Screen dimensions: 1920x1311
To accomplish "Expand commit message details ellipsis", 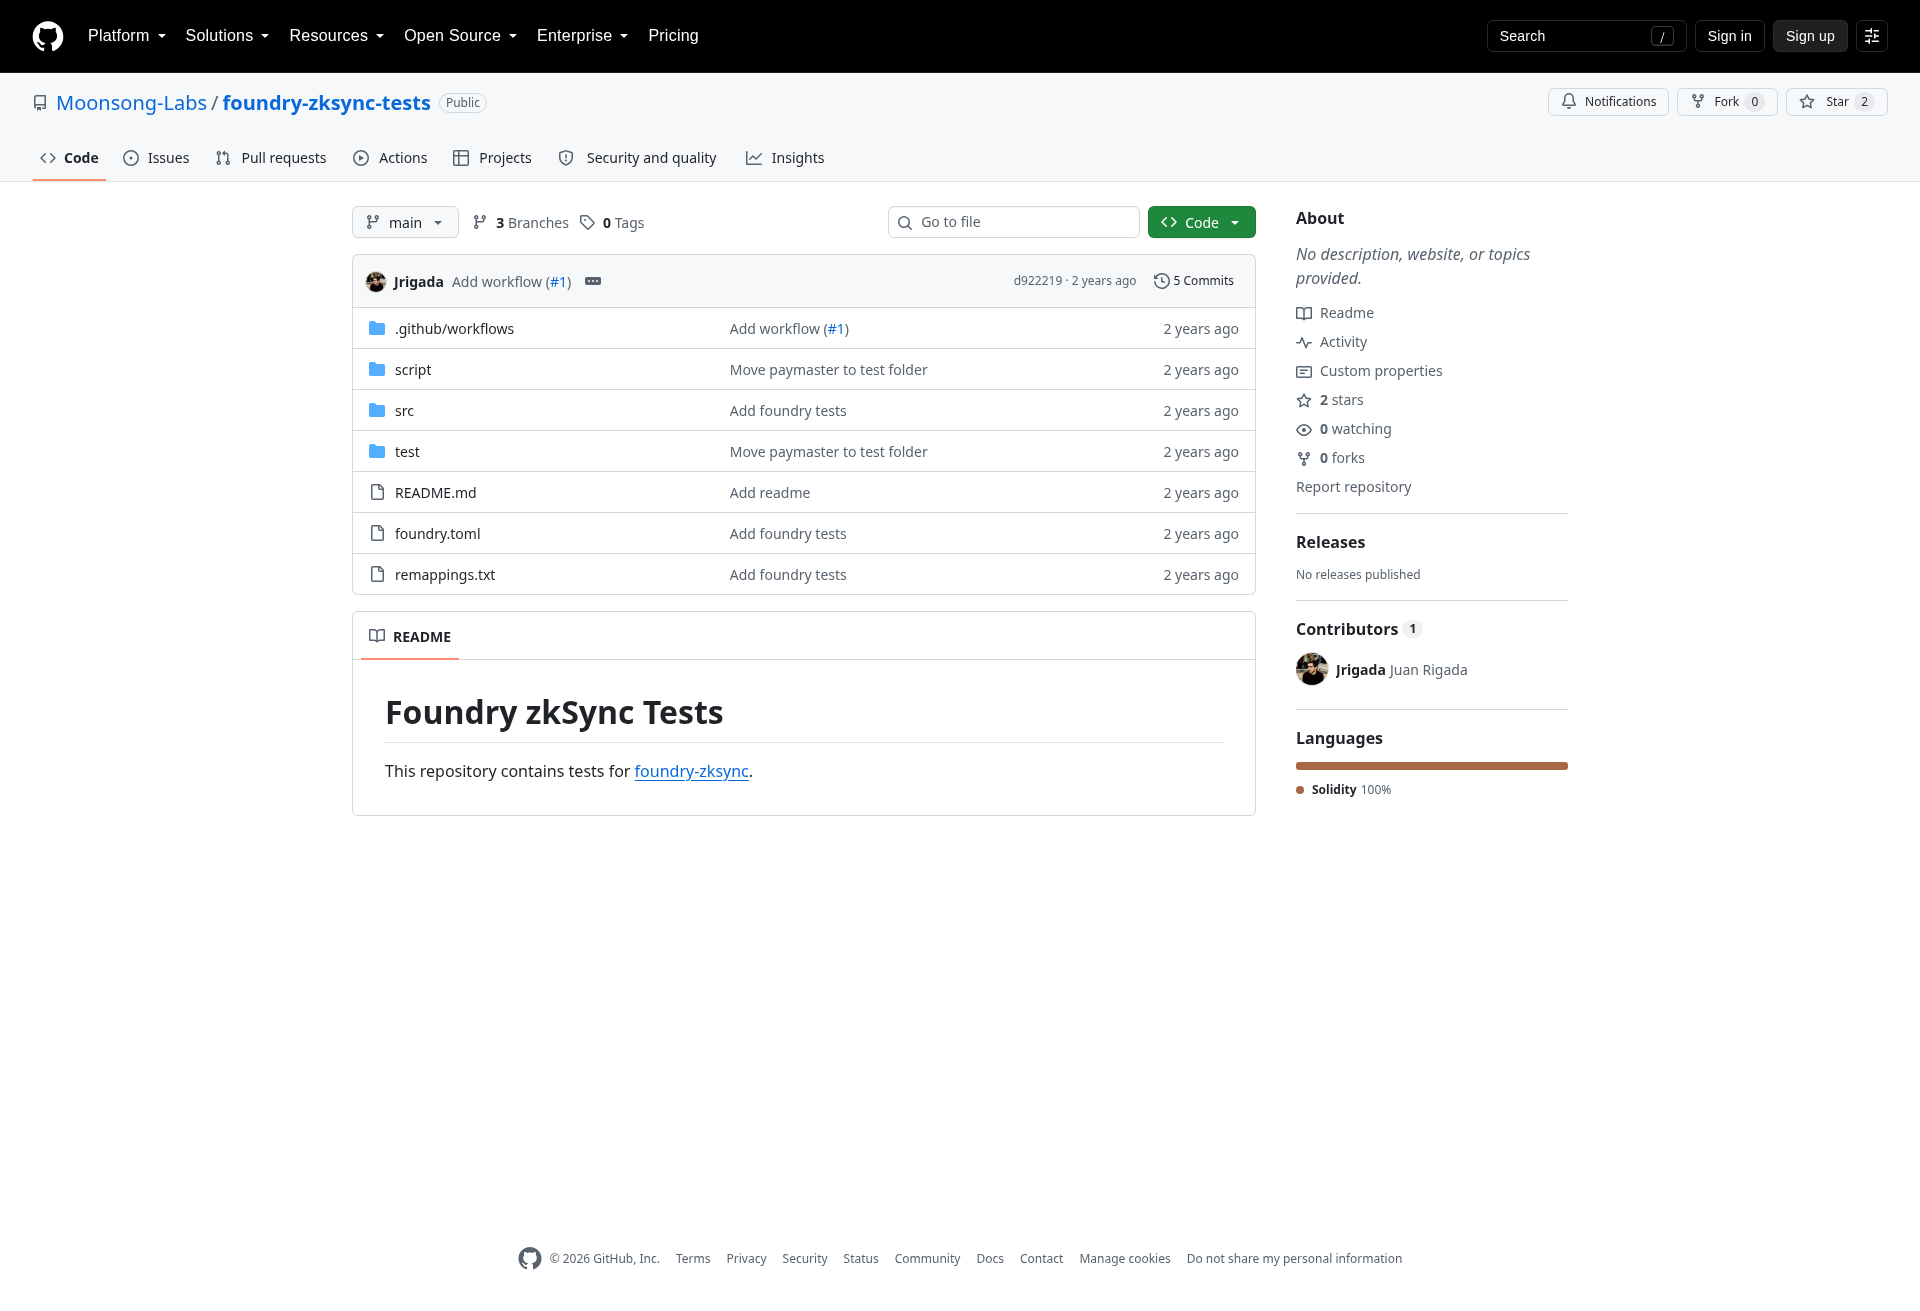I will pyautogui.click(x=593, y=281).
